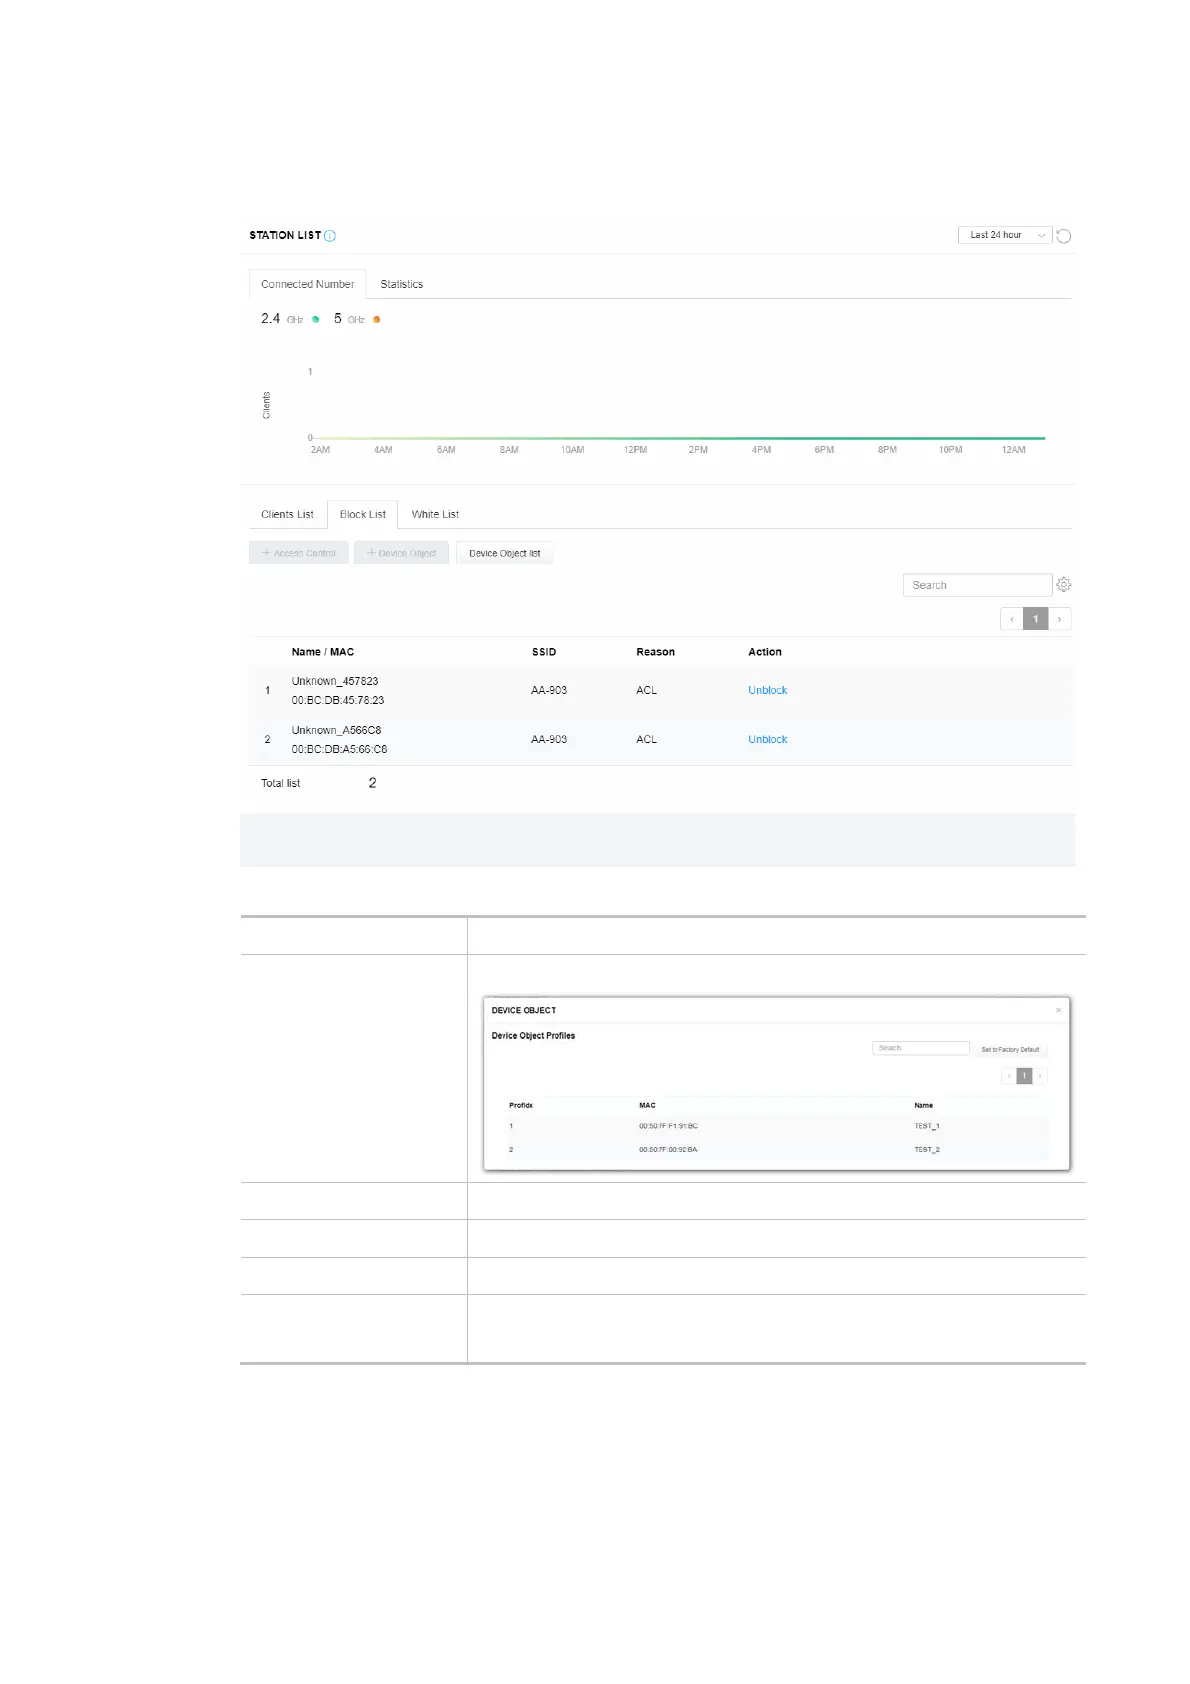The image size is (1190, 1684).
Task: Click the Reason column header
Action: (655, 652)
